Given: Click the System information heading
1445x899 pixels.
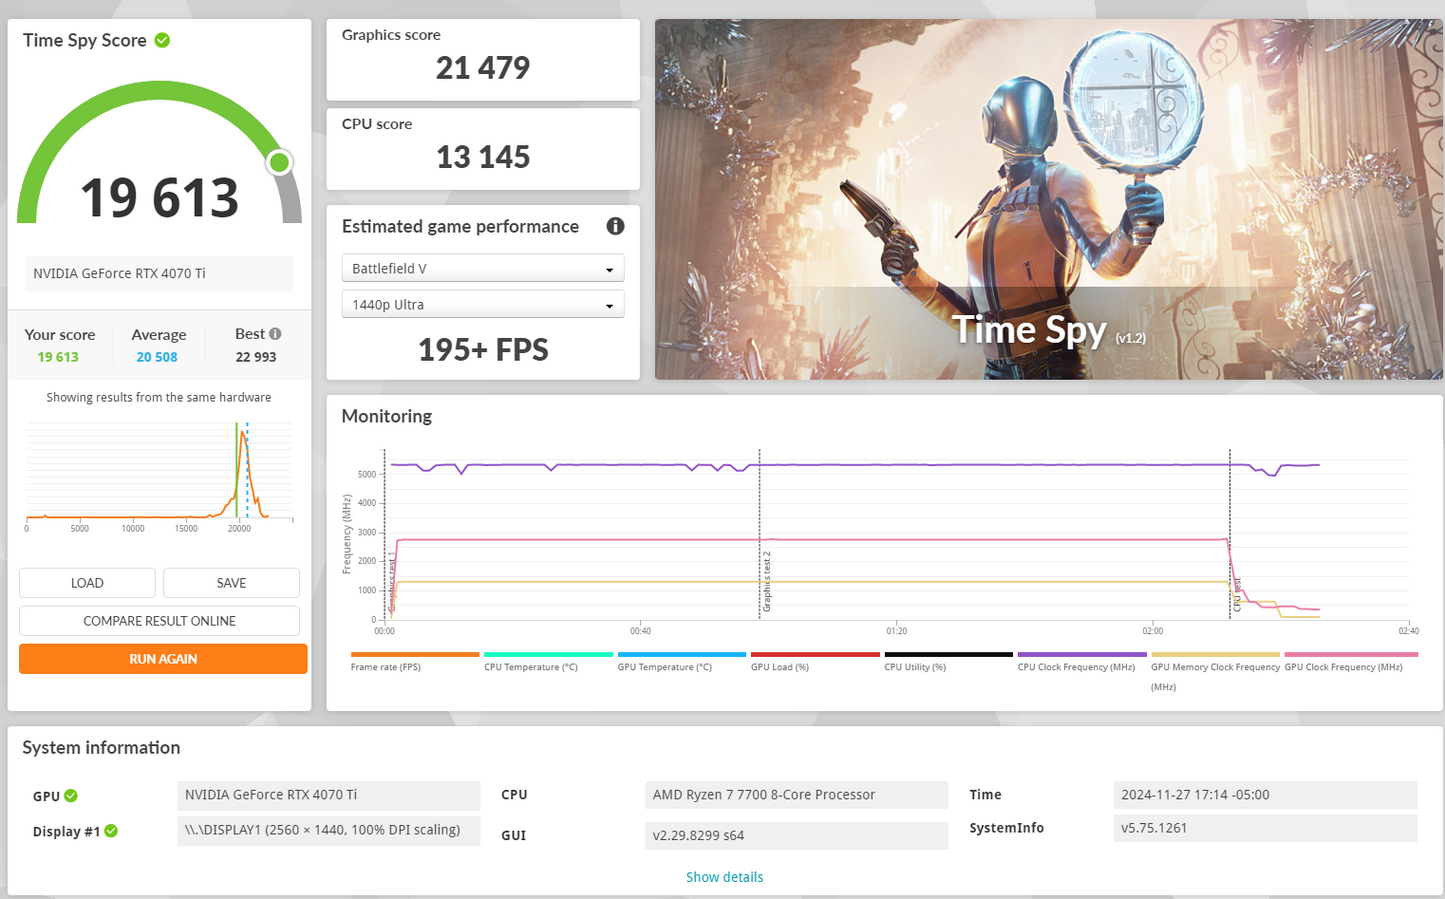Looking at the screenshot, I should 101,748.
